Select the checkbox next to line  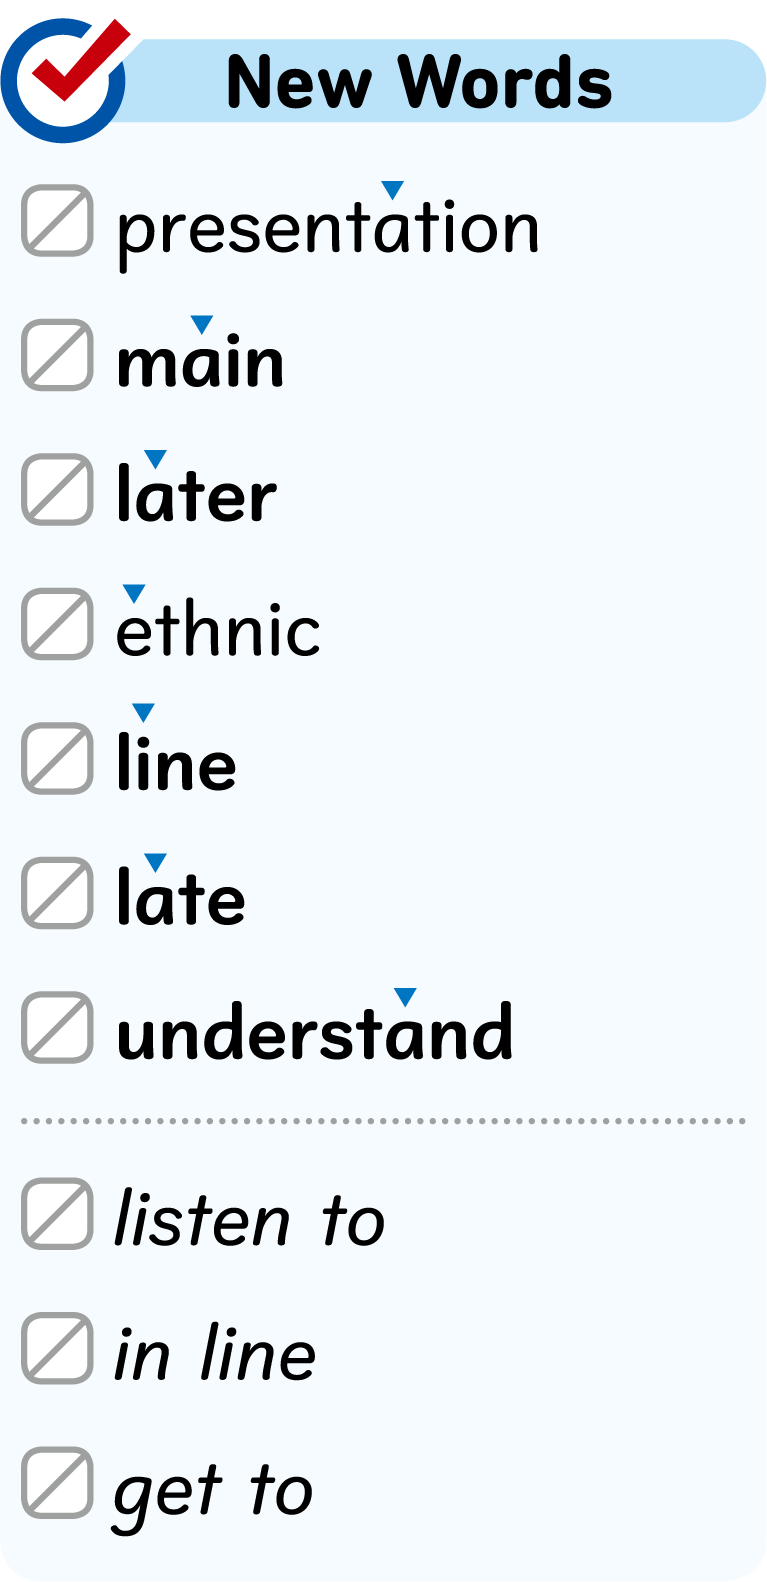[x=58, y=759]
